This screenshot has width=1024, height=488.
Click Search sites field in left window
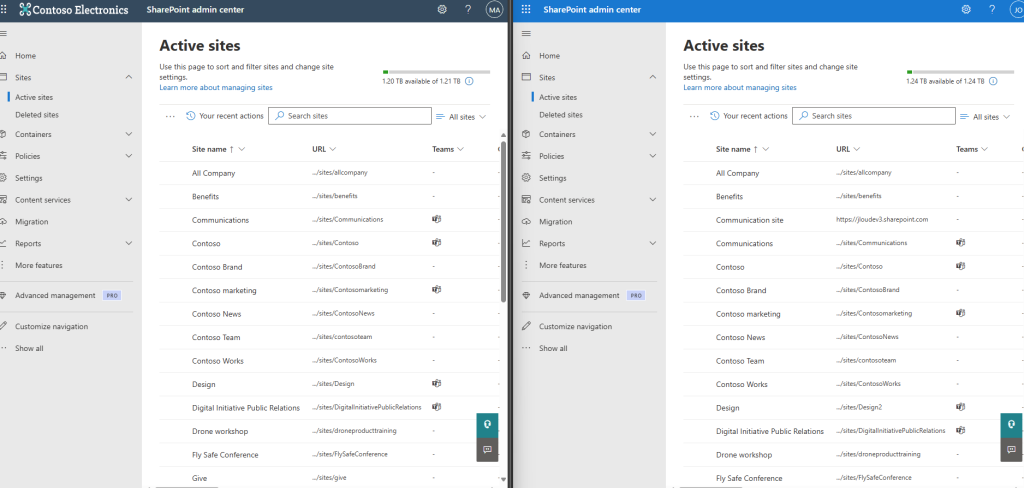click(x=349, y=116)
